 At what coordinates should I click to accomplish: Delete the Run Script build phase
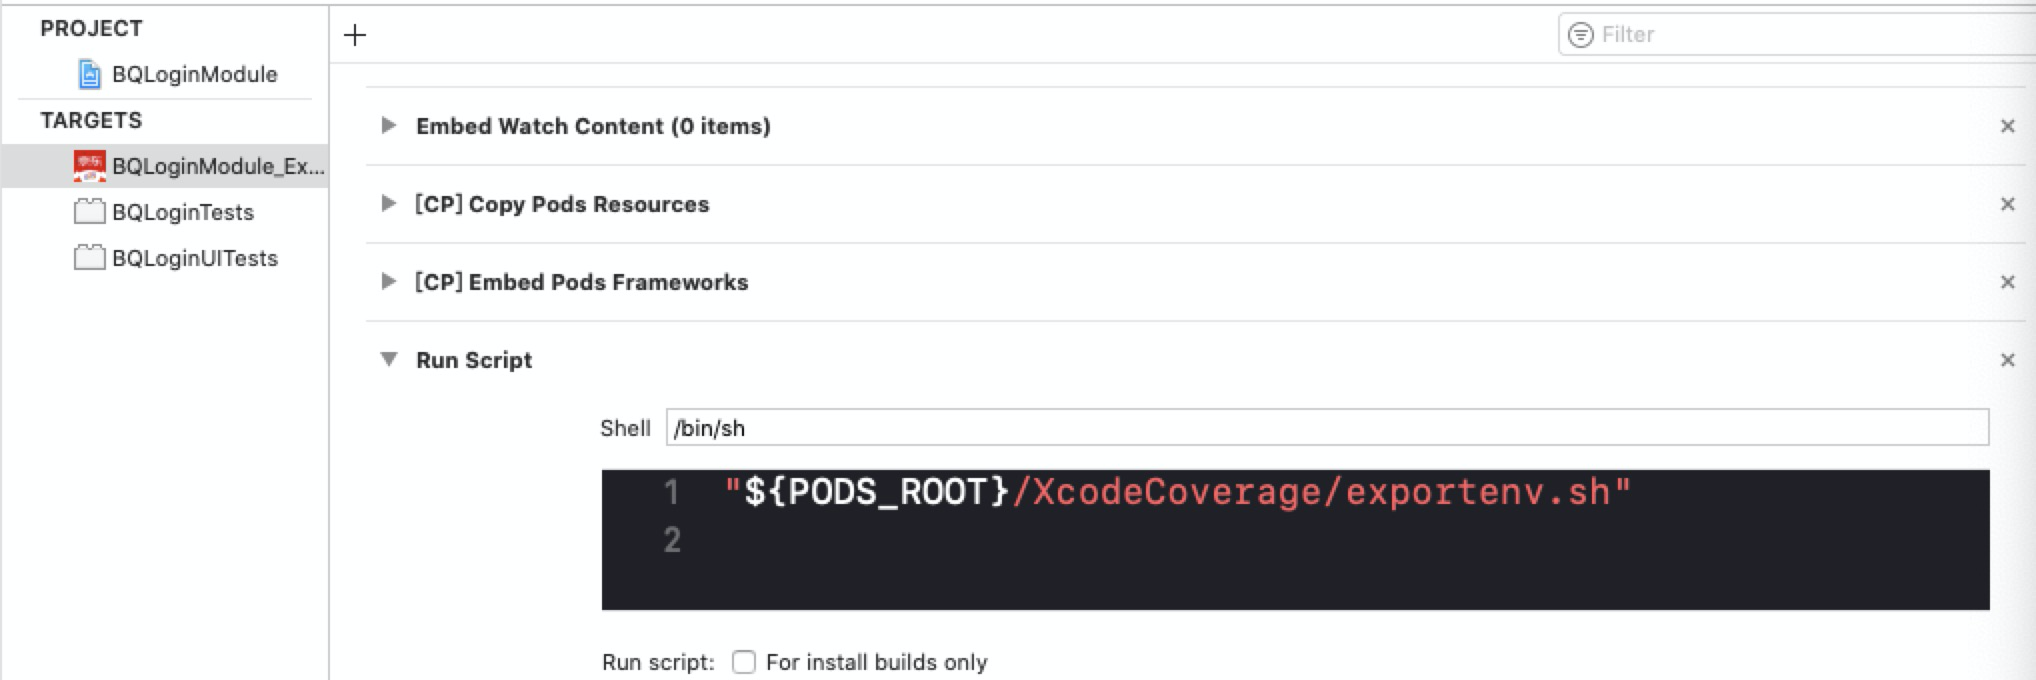coord(2007,360)
